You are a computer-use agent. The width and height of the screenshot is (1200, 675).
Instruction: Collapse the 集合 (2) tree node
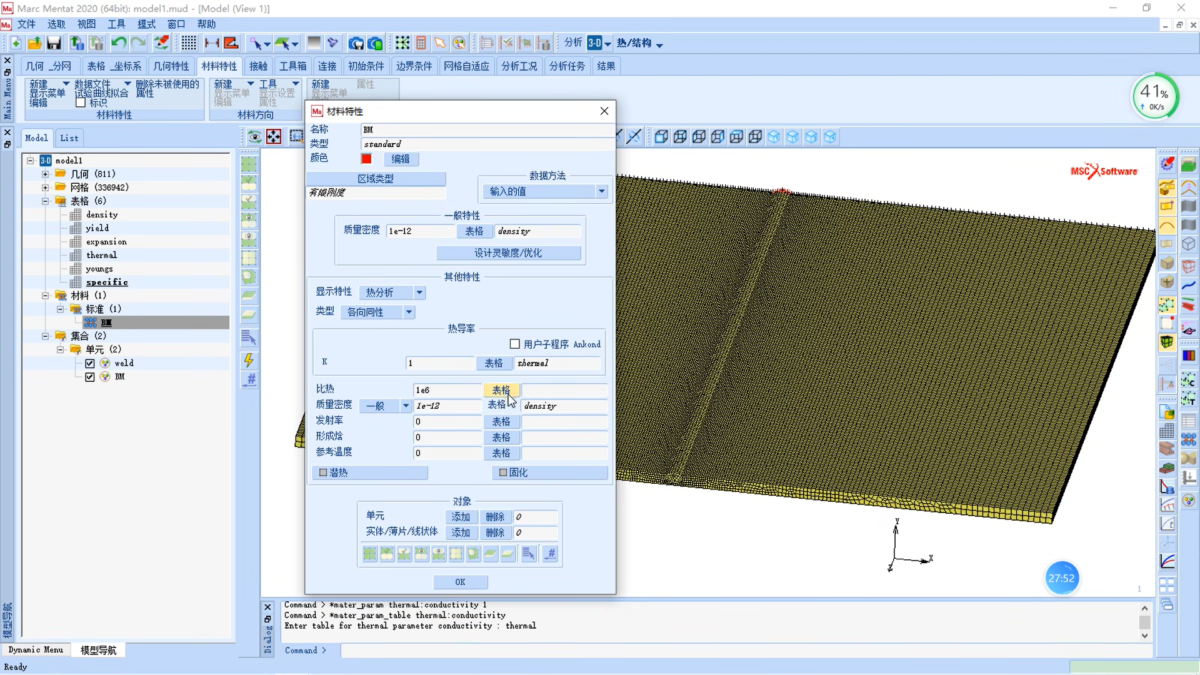pyautogui.click(x=45, y=336)
